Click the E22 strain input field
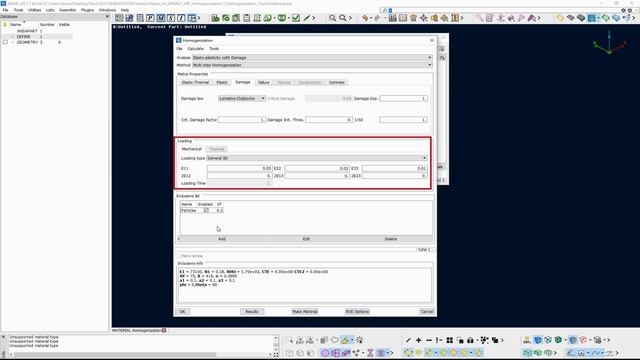The width and height of the screenshot is (640, 360). [317, 168]
